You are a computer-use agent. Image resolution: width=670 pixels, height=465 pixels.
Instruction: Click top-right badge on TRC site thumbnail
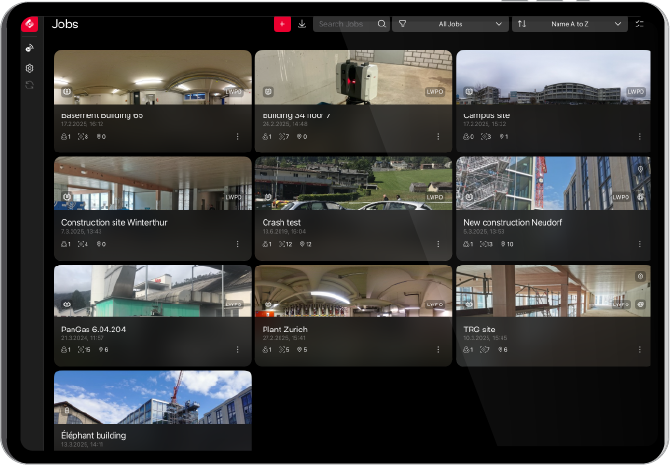tap(640, 276)
